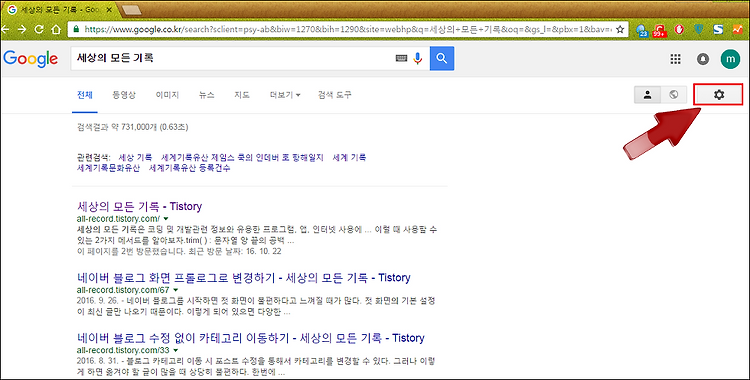The image size is (750, 380).
Task: Show private results with the person icon
Action: pyautogui.click(x=648, y=95)
